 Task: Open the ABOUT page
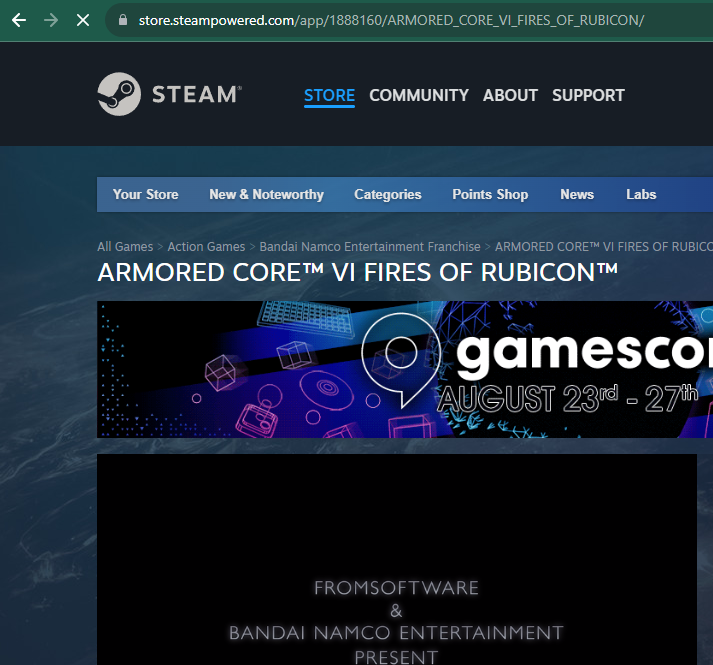pos(510,96)
